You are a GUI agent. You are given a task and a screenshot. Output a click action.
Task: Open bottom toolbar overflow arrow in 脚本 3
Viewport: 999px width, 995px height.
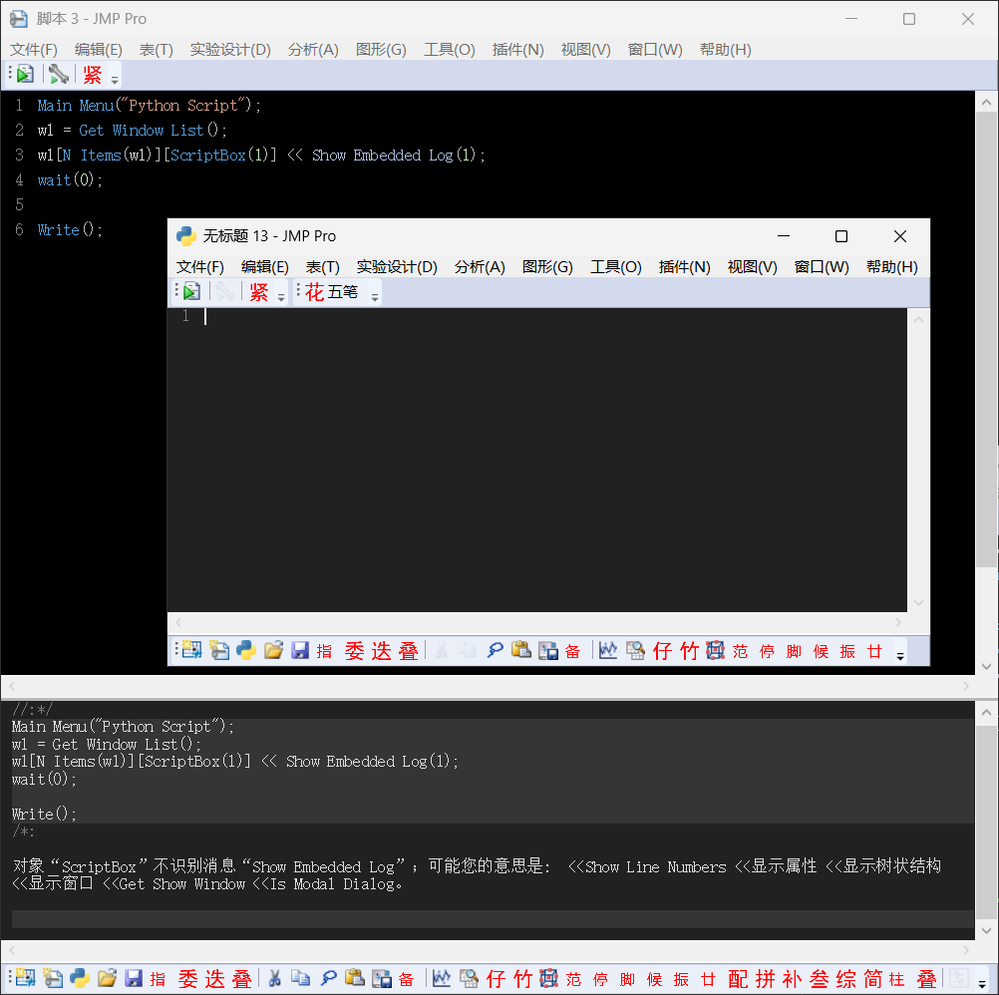[x=983, y=983]
